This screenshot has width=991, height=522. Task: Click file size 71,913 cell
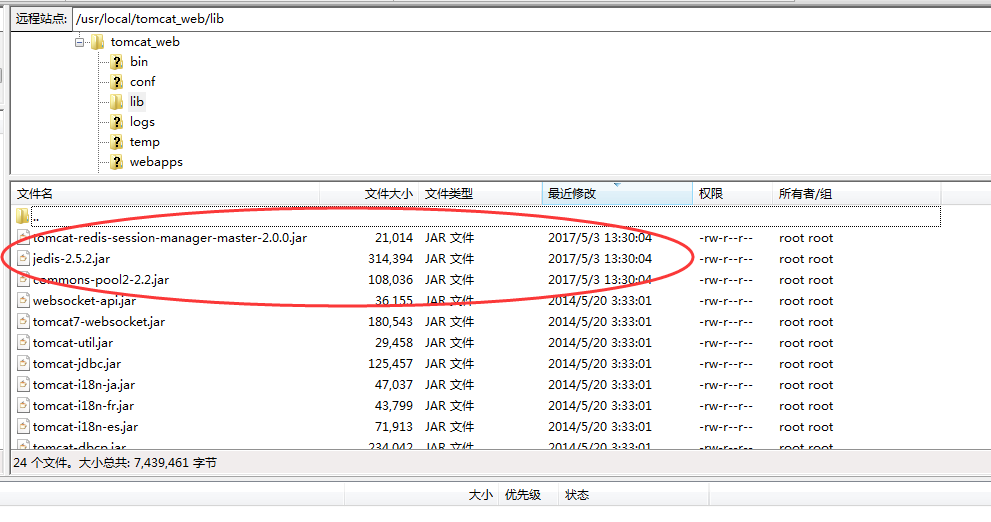394,427
